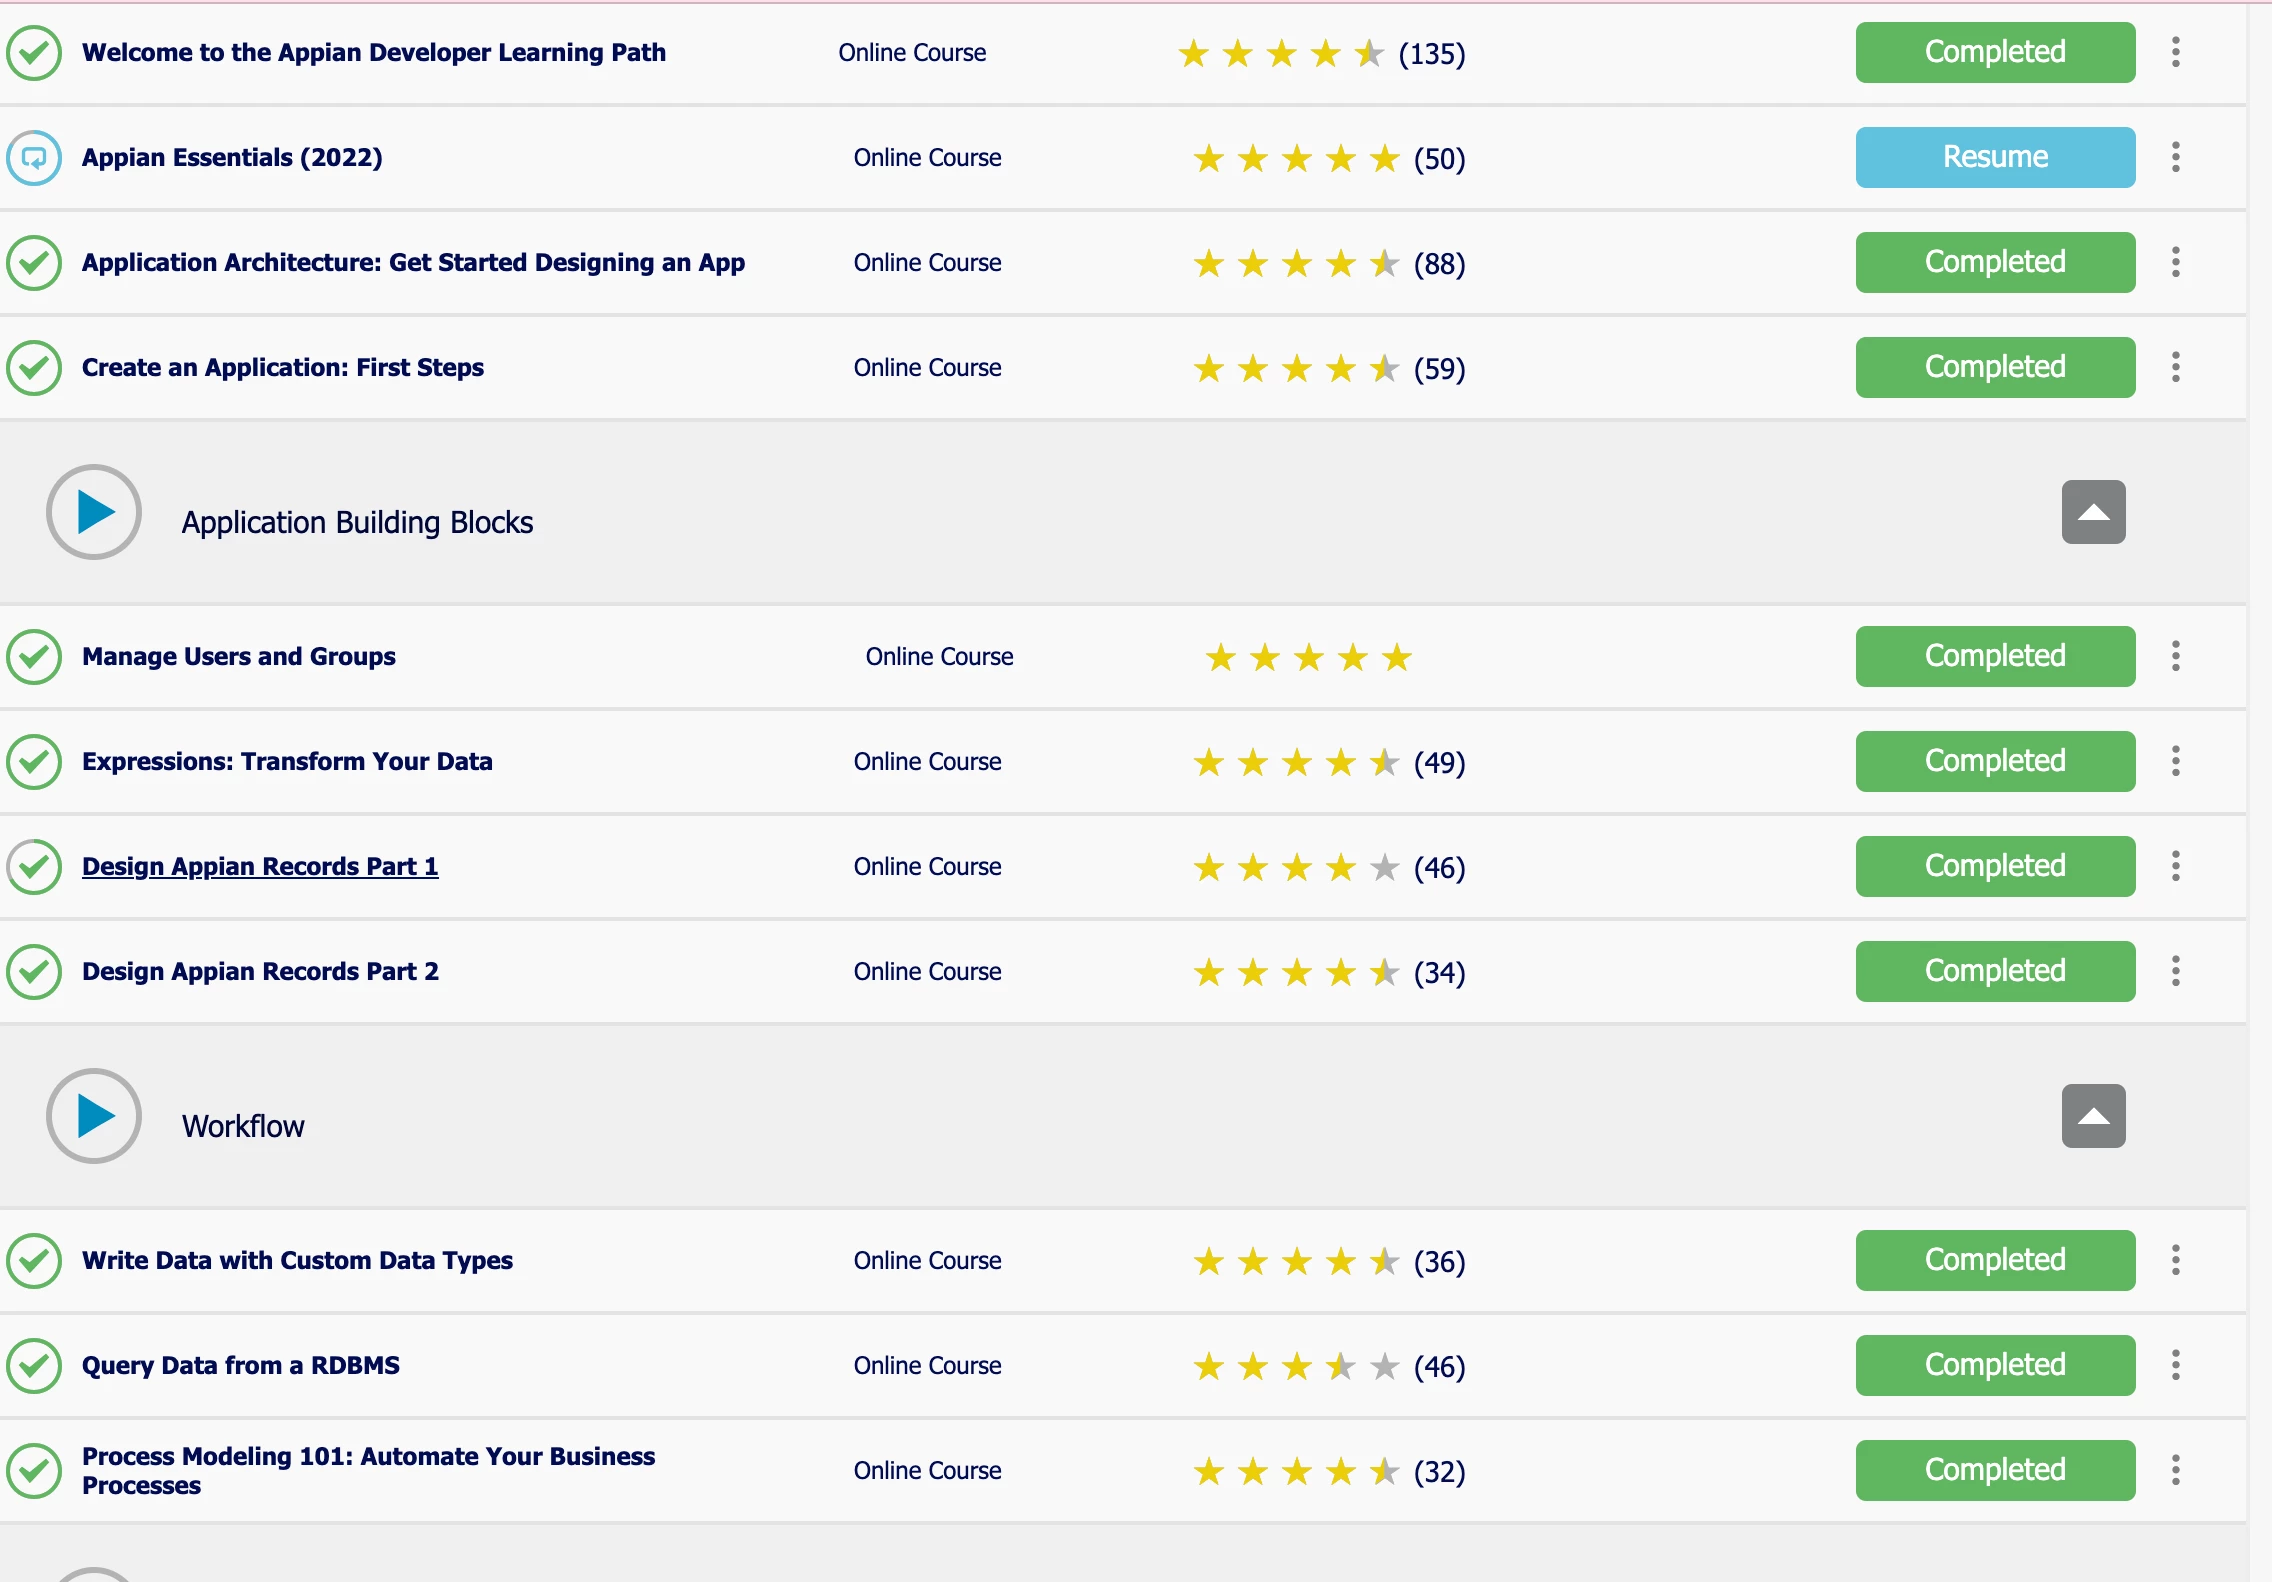Click Completed button for Design Appian Records Part 1

point(1996,866)
